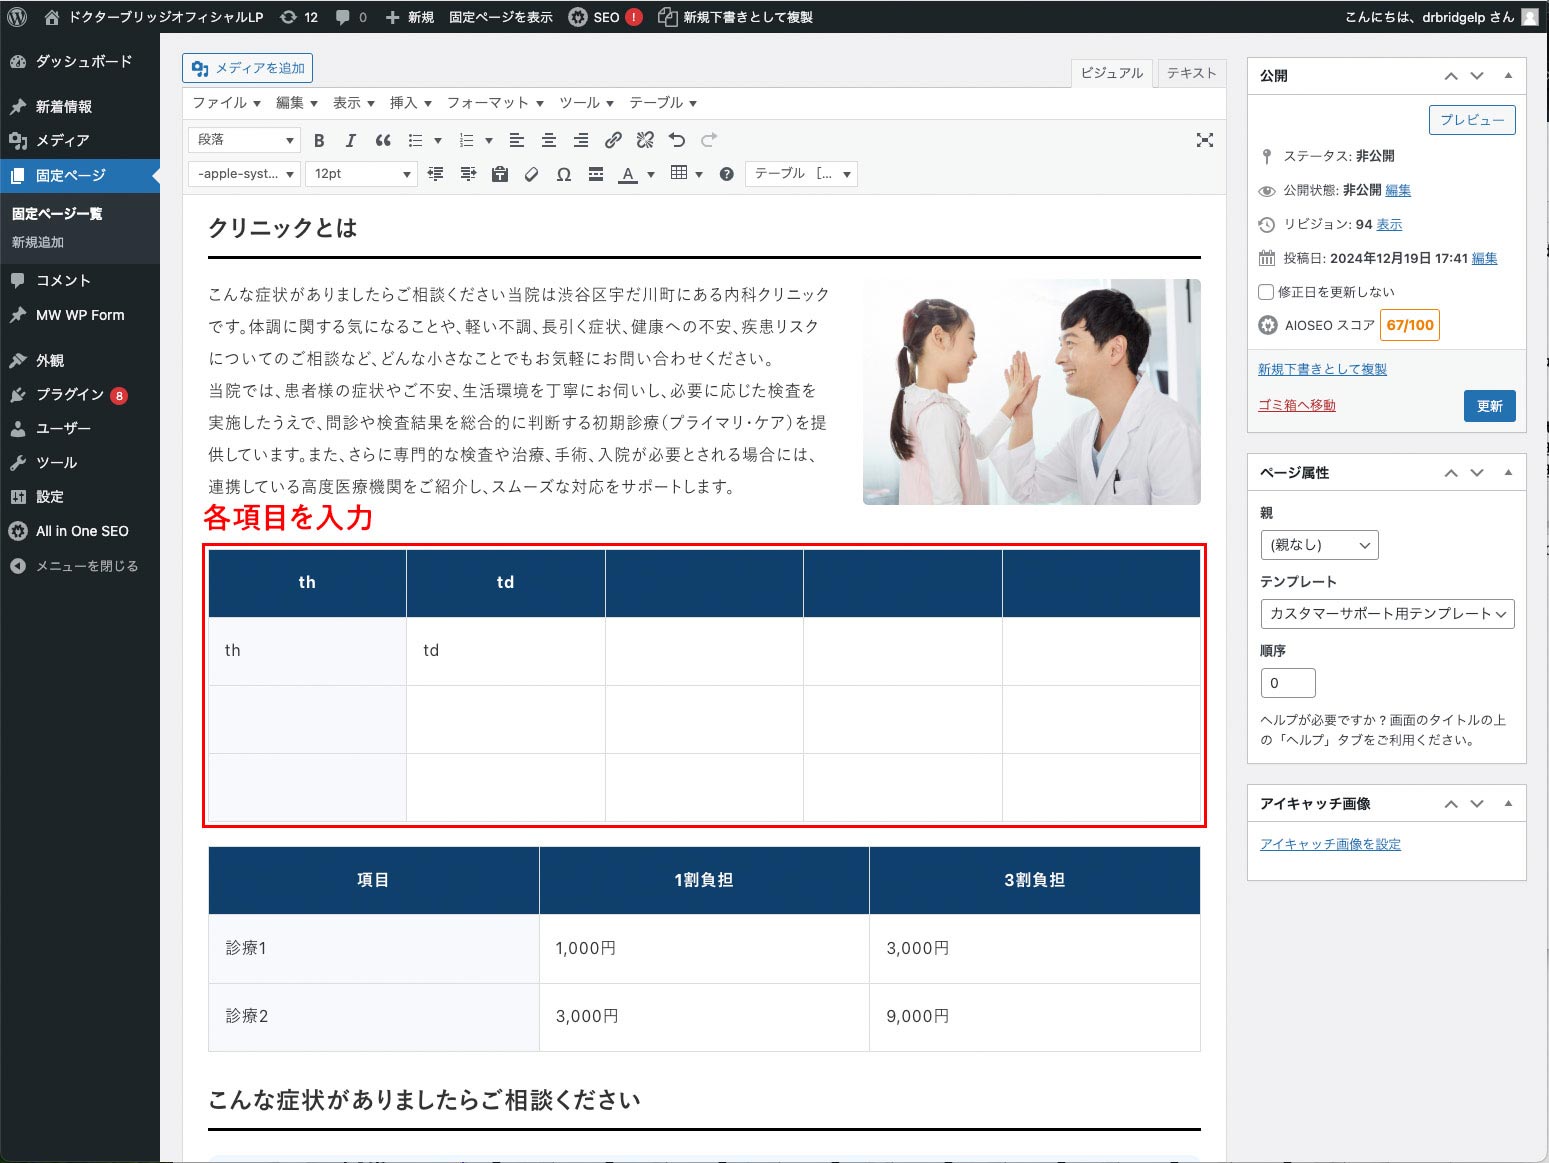Toggle italic formatting in editor toolbar
This screenshot has width=1549, height=1163.
coord(350,140)
